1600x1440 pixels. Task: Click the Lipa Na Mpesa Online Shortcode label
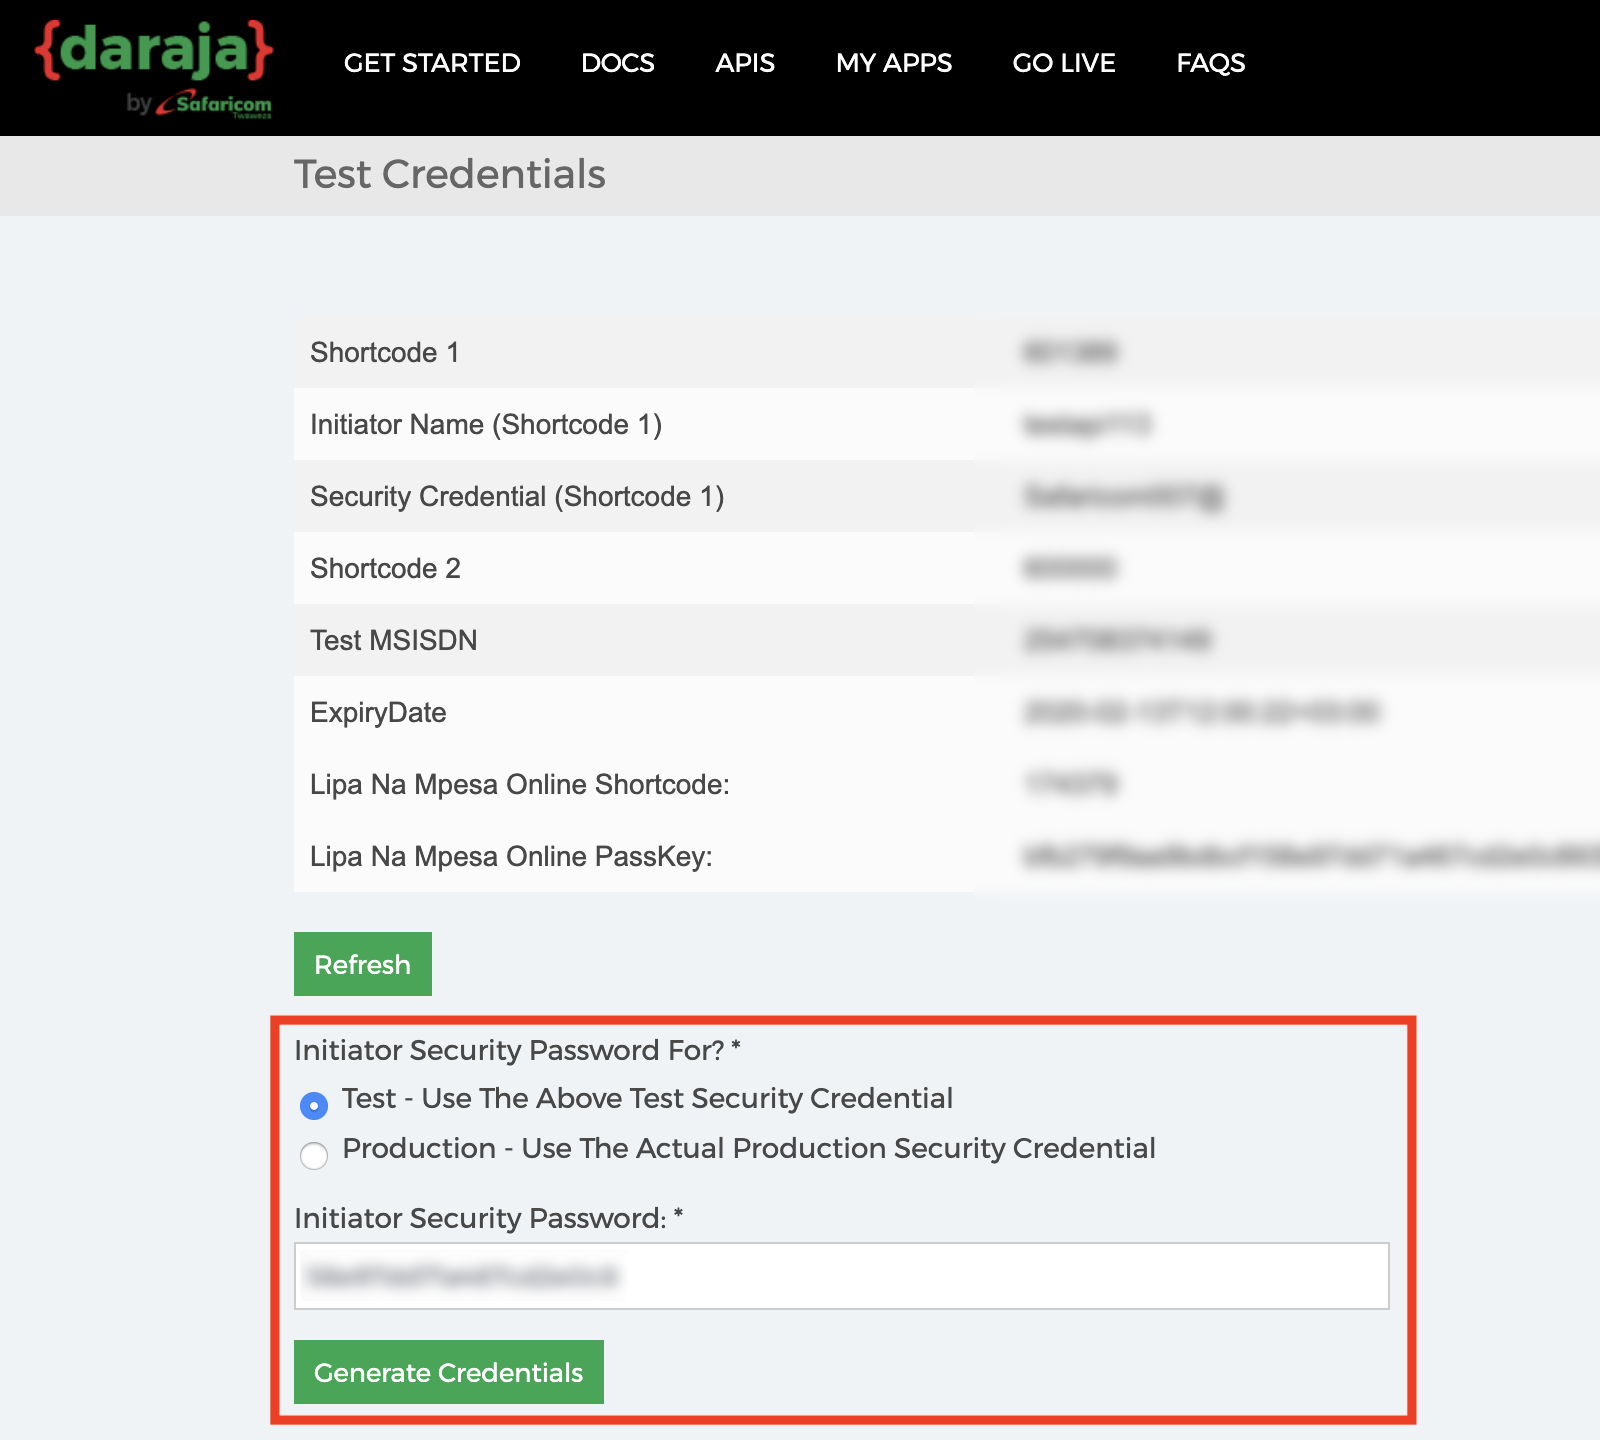tap(520, 784)
